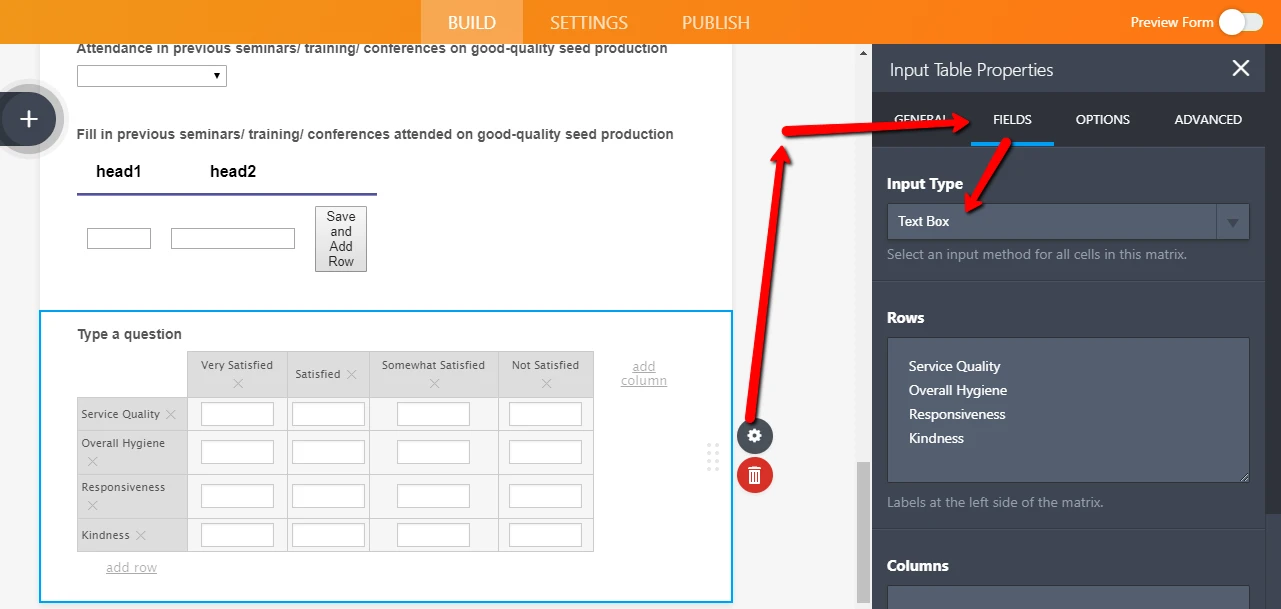Expand the attendance dropdown in the form
The width and height of the screenshot is (1281, 609).
152,76
